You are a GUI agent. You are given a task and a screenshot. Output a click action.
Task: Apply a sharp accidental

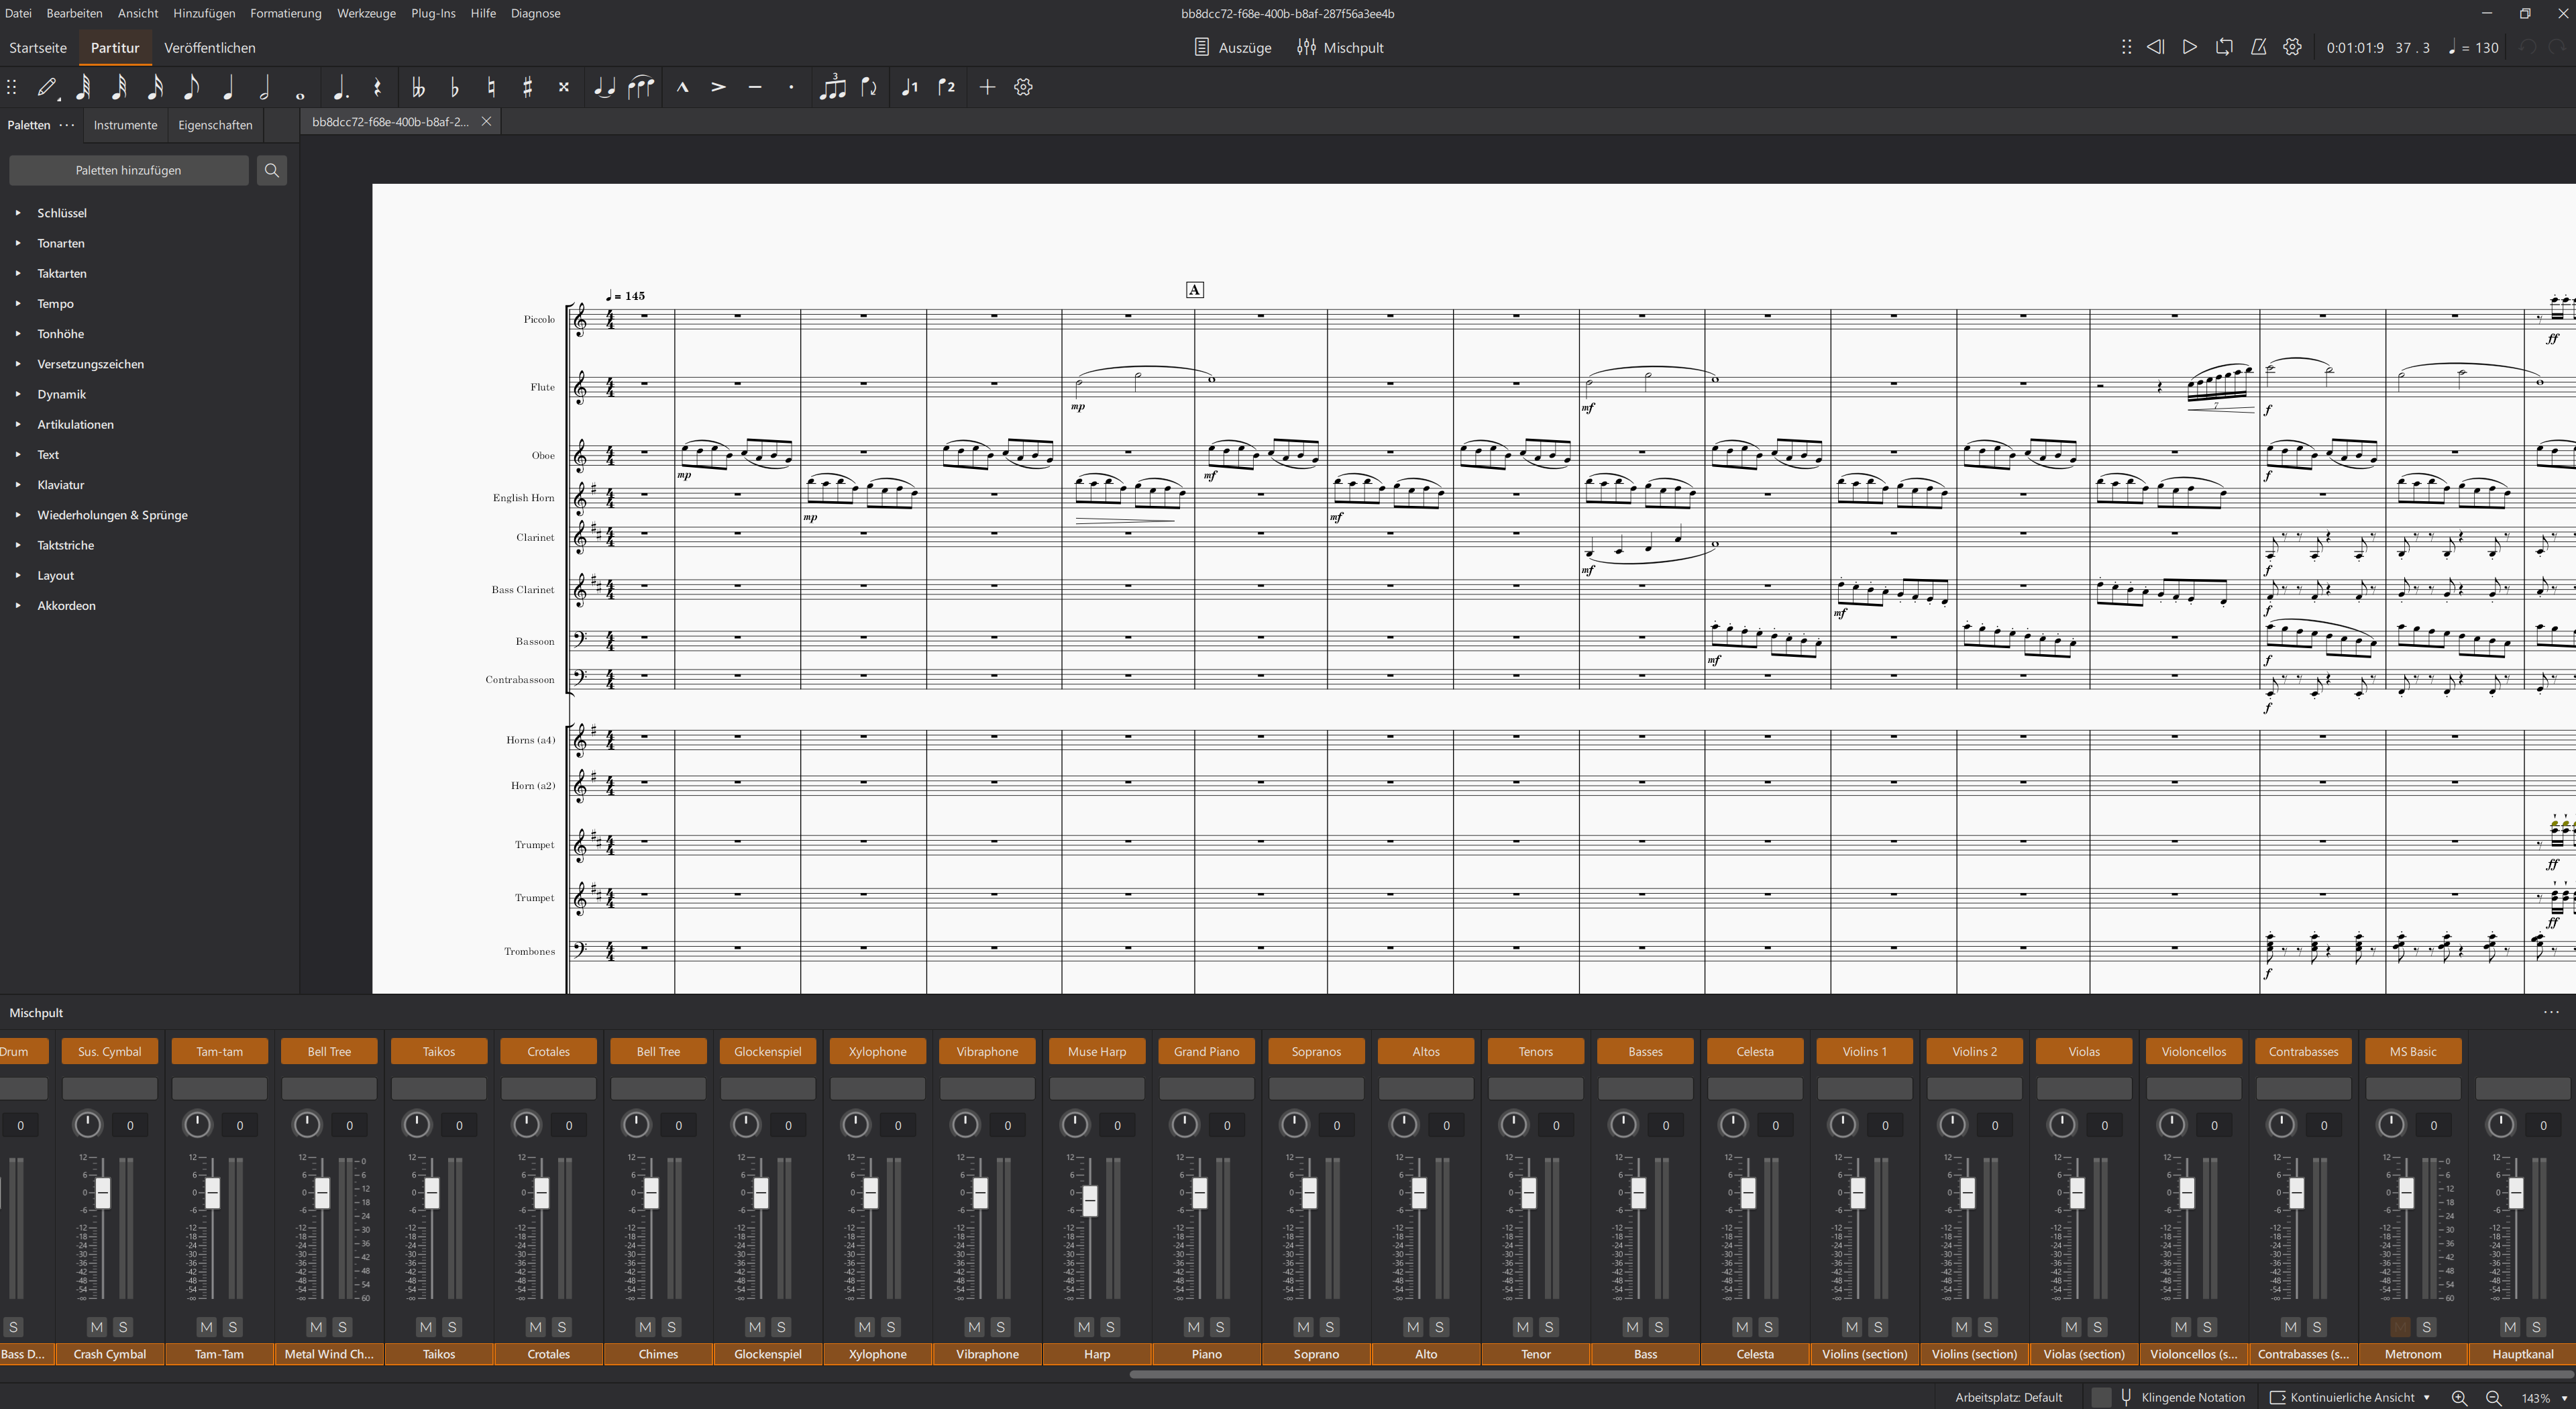click(x=527, y=87)
